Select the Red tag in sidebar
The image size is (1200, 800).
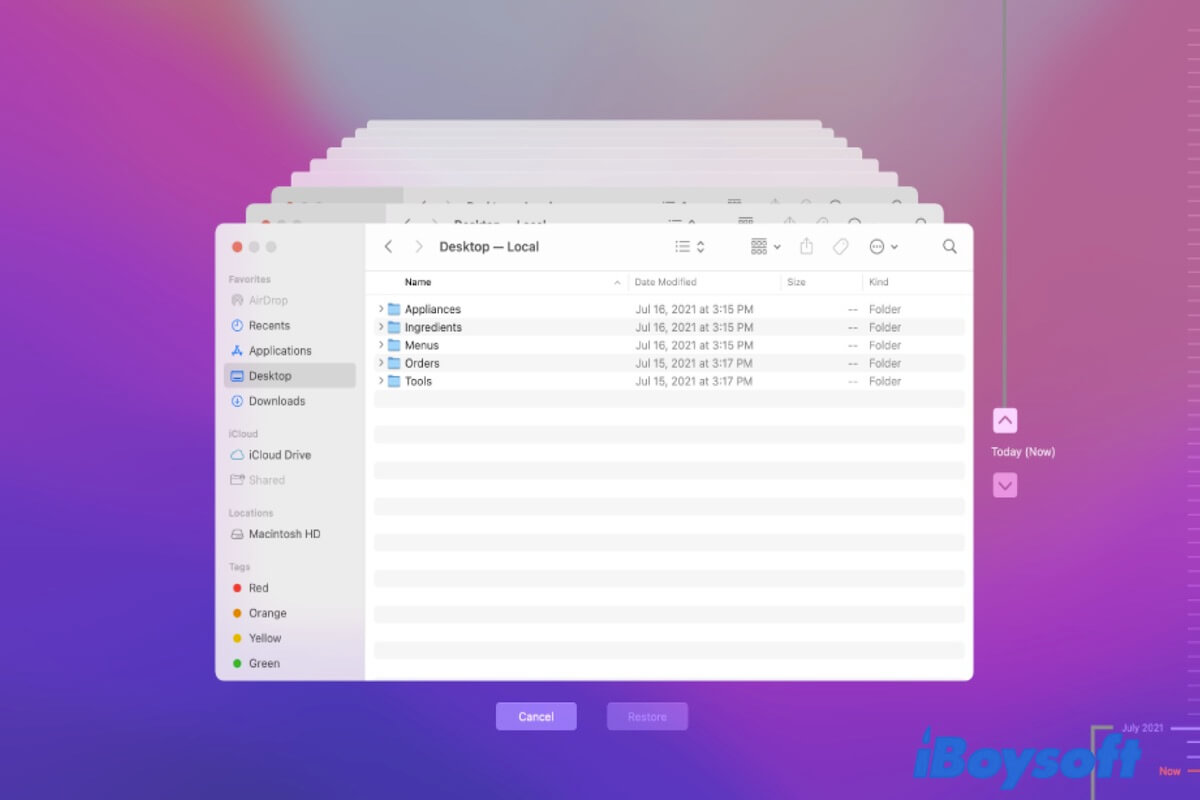[x=258, y=588]
